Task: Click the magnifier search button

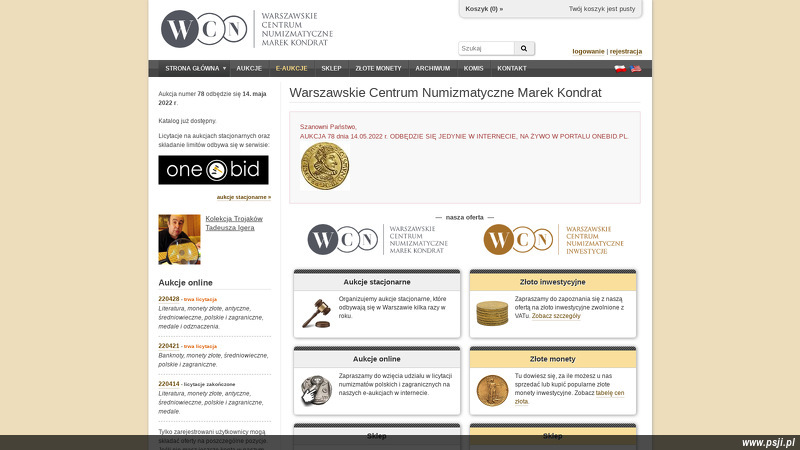Action: pyautogui.click(x=524, y=48)
